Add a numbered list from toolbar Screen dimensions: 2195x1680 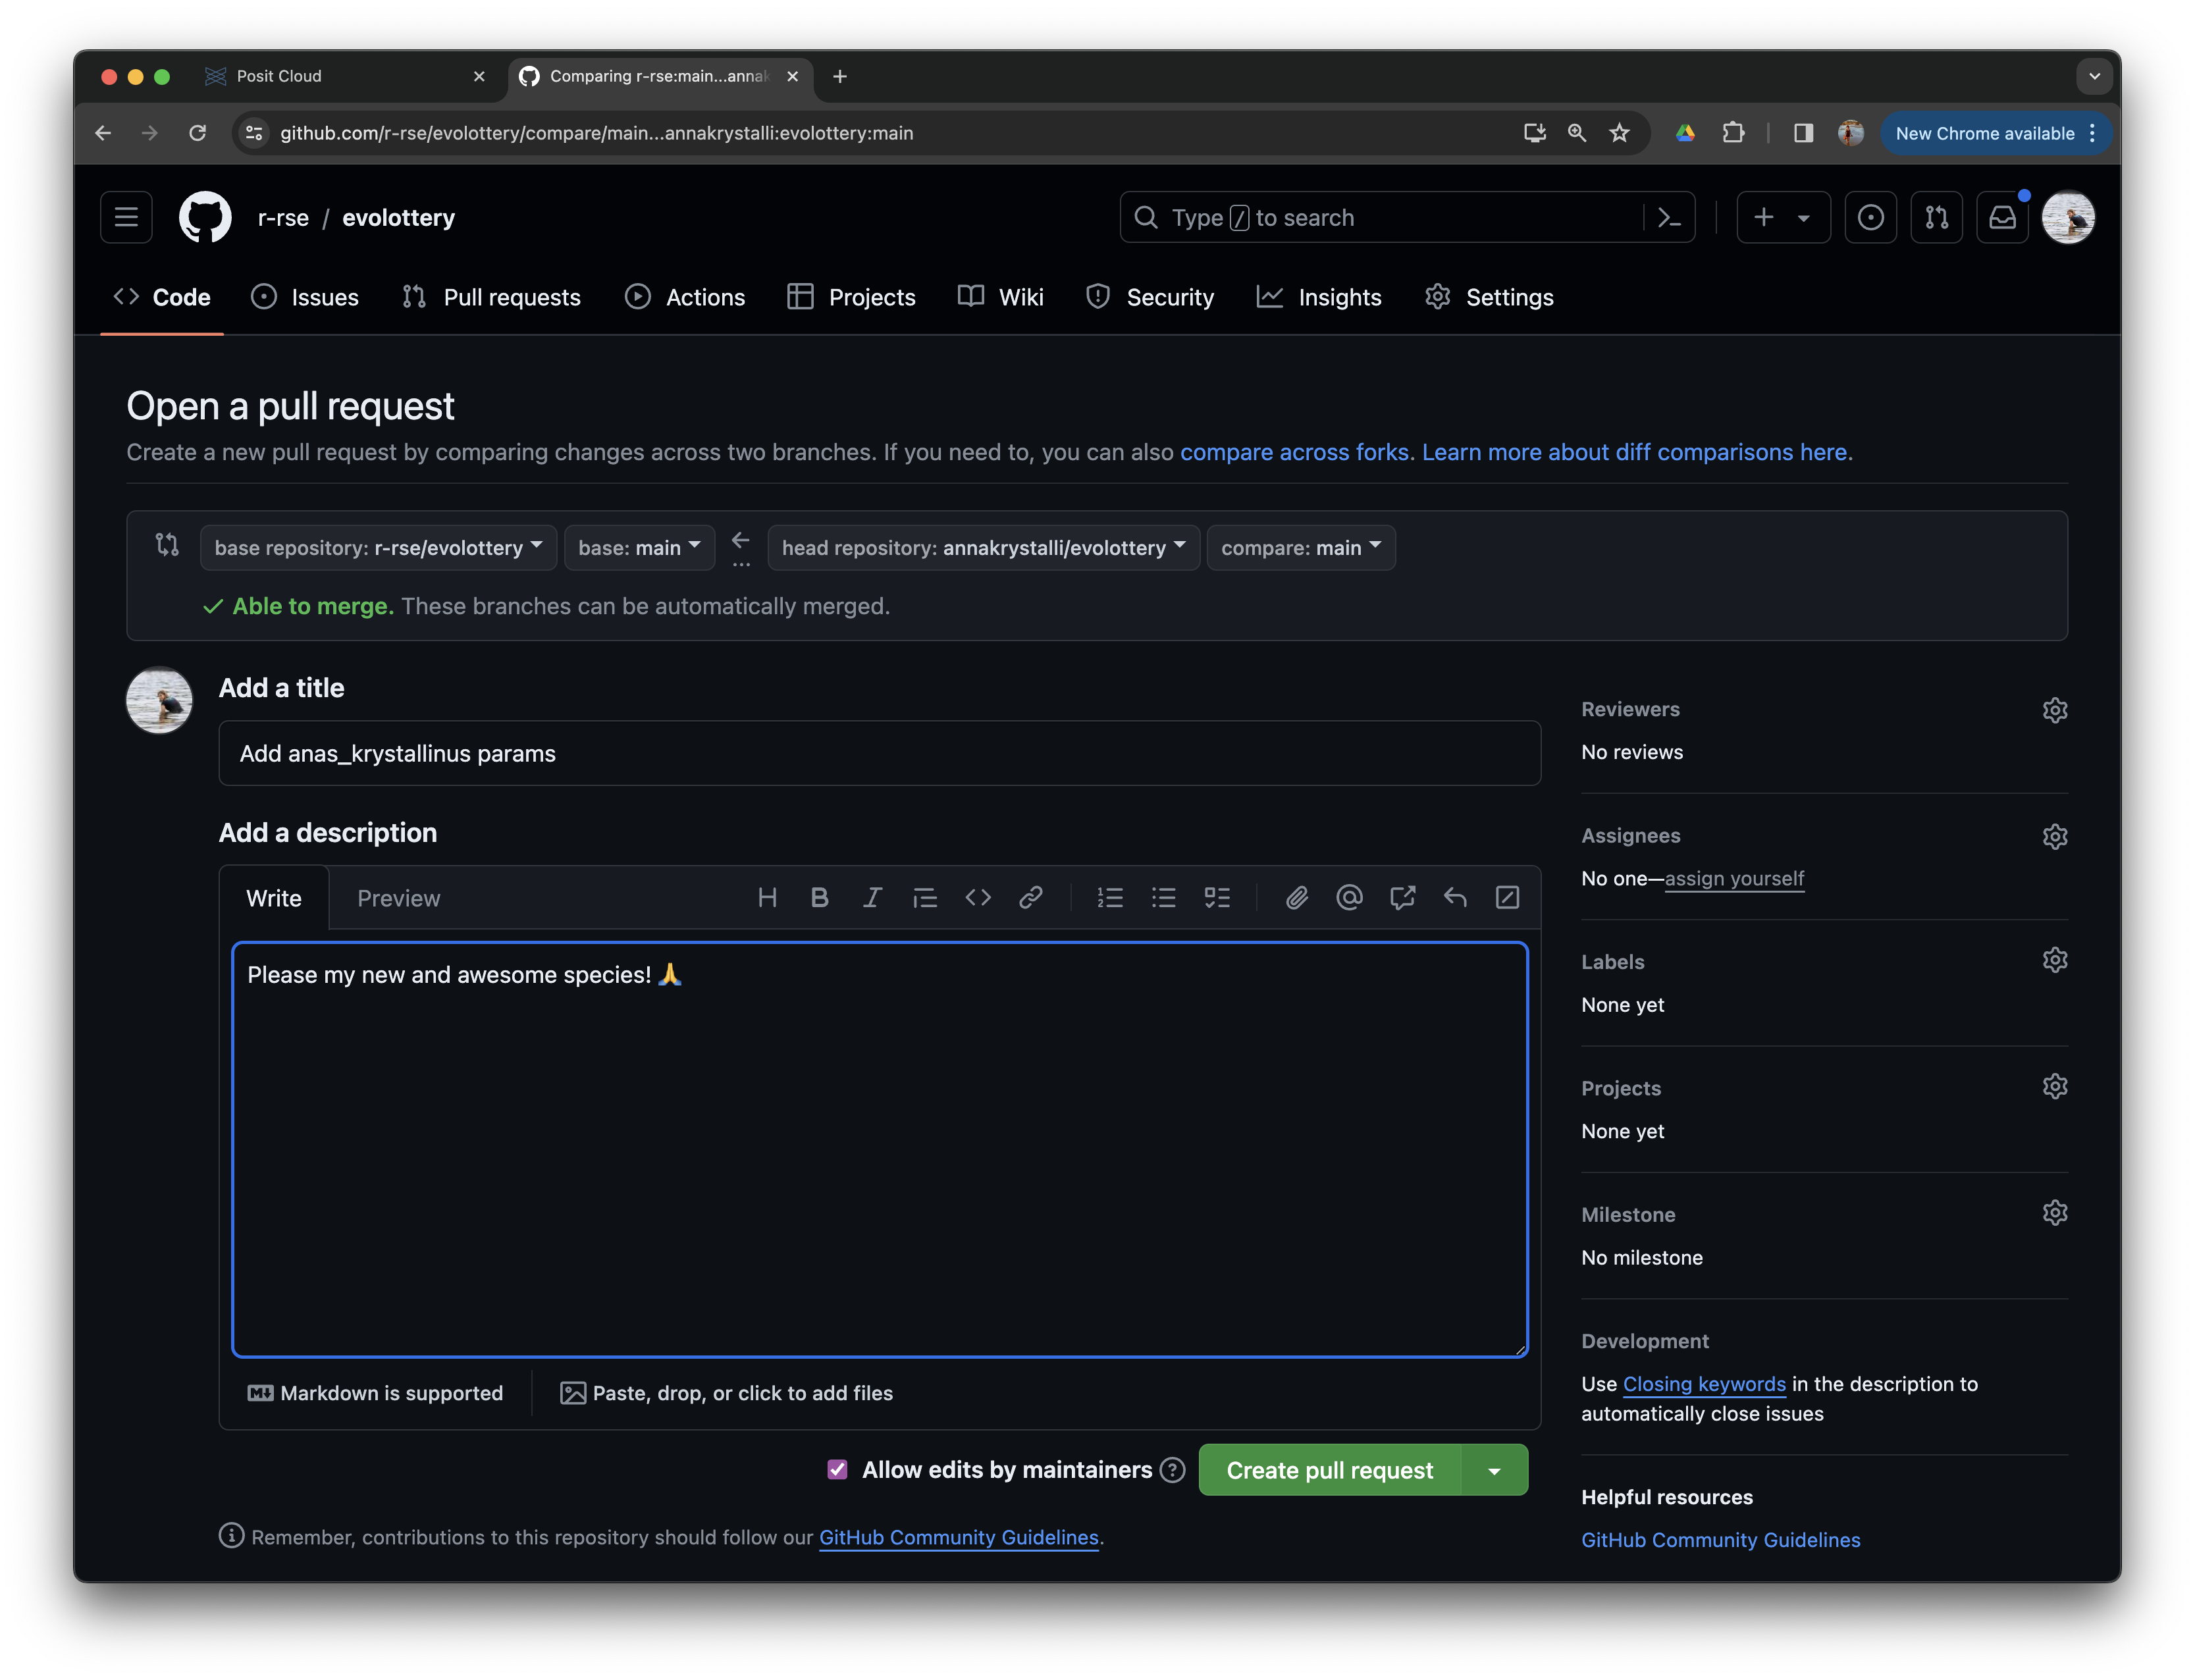pos(1110,897)
